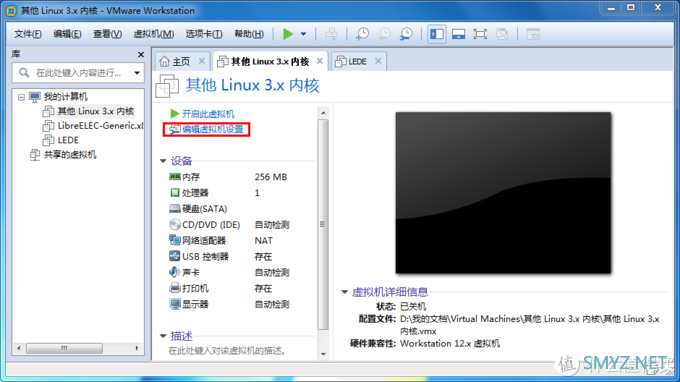Take a snapshot via the toolbar icon
Image resolution: width=680 pixels, height=382 pixels.
click(x=362, y=34)
